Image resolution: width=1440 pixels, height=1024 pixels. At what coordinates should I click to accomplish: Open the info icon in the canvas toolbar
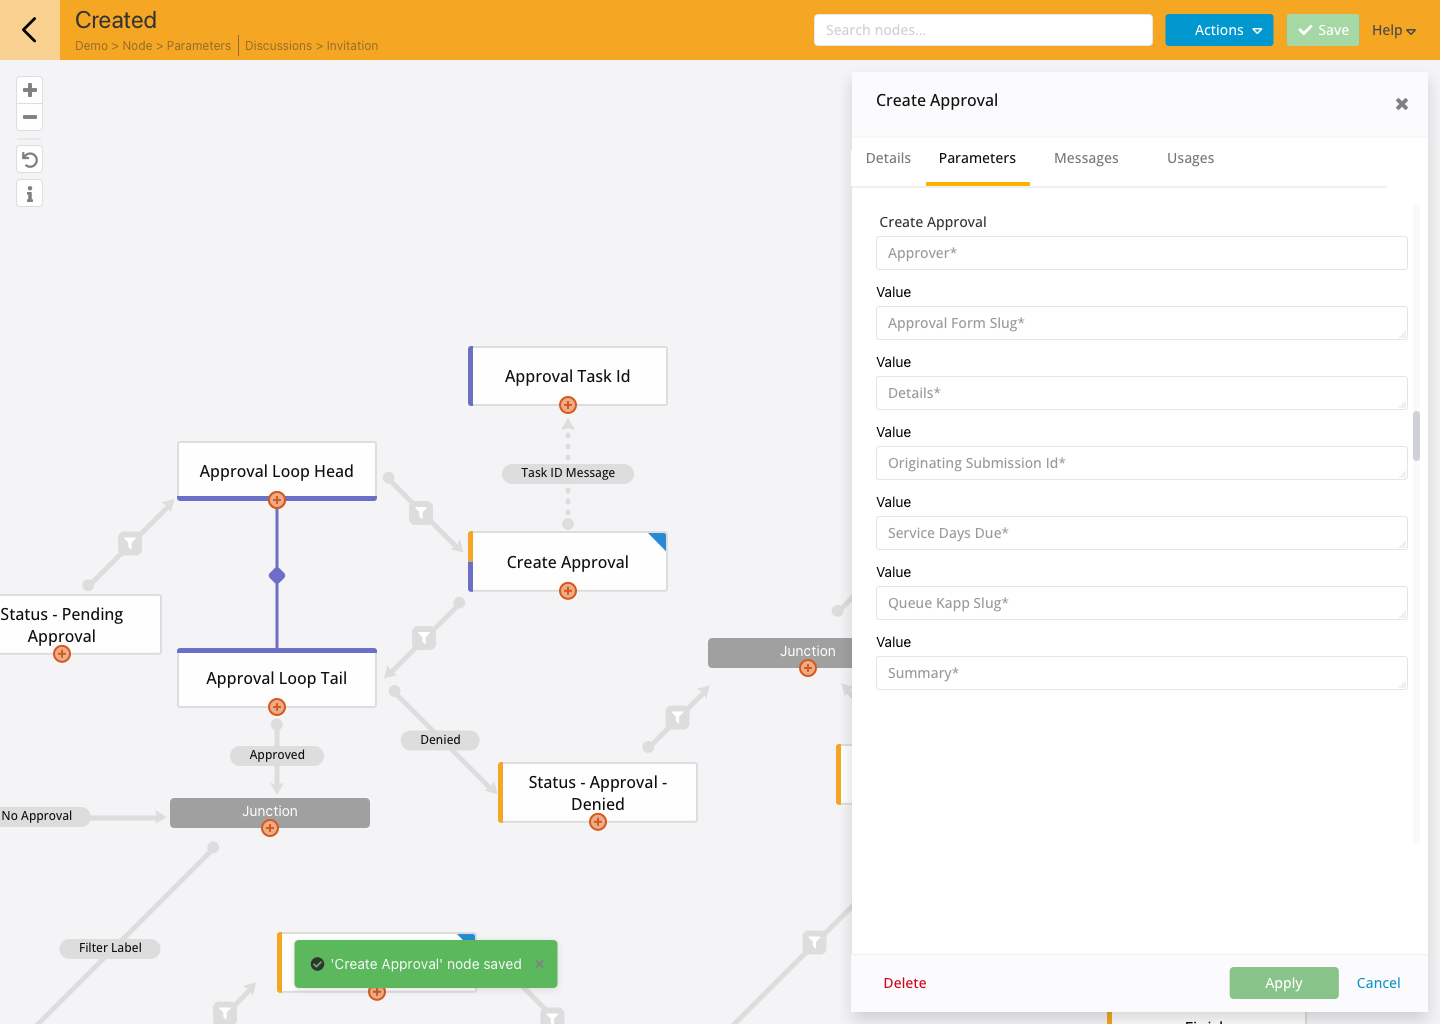click(x=29, y=194)
